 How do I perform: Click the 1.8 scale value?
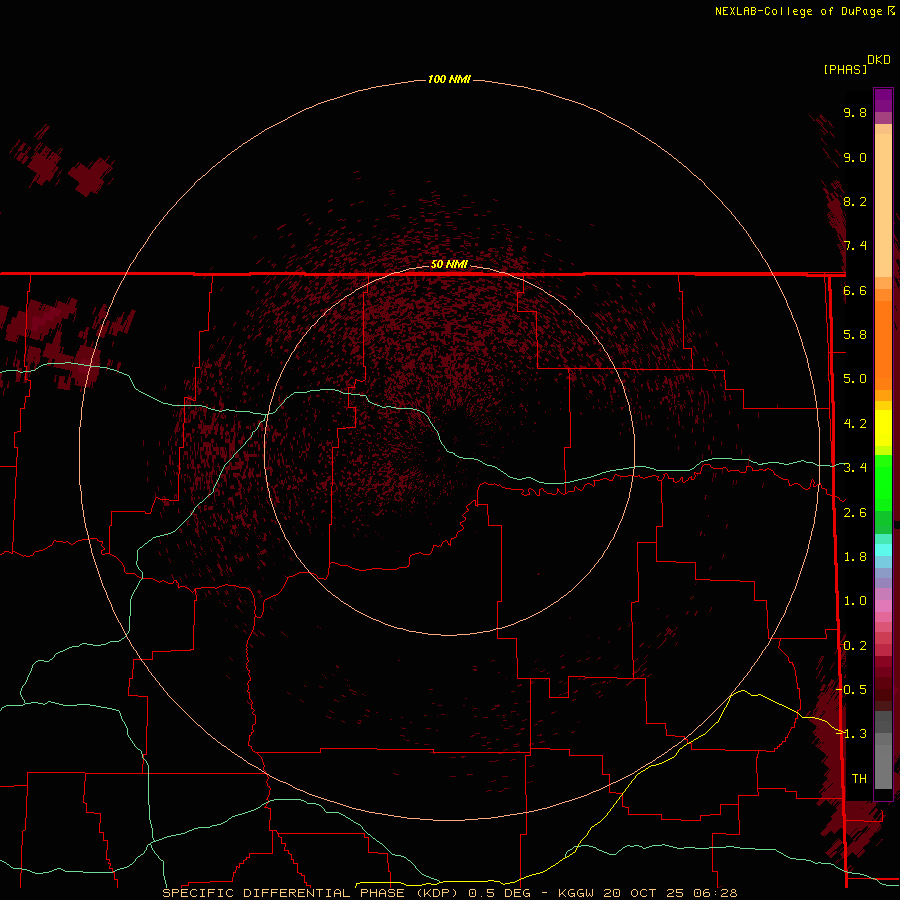tap(855, 557)
